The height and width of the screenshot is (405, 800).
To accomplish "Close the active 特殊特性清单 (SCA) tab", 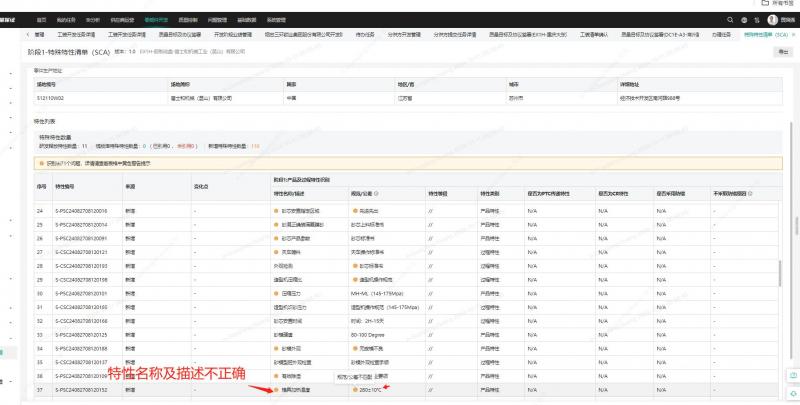I will (795, 35).
